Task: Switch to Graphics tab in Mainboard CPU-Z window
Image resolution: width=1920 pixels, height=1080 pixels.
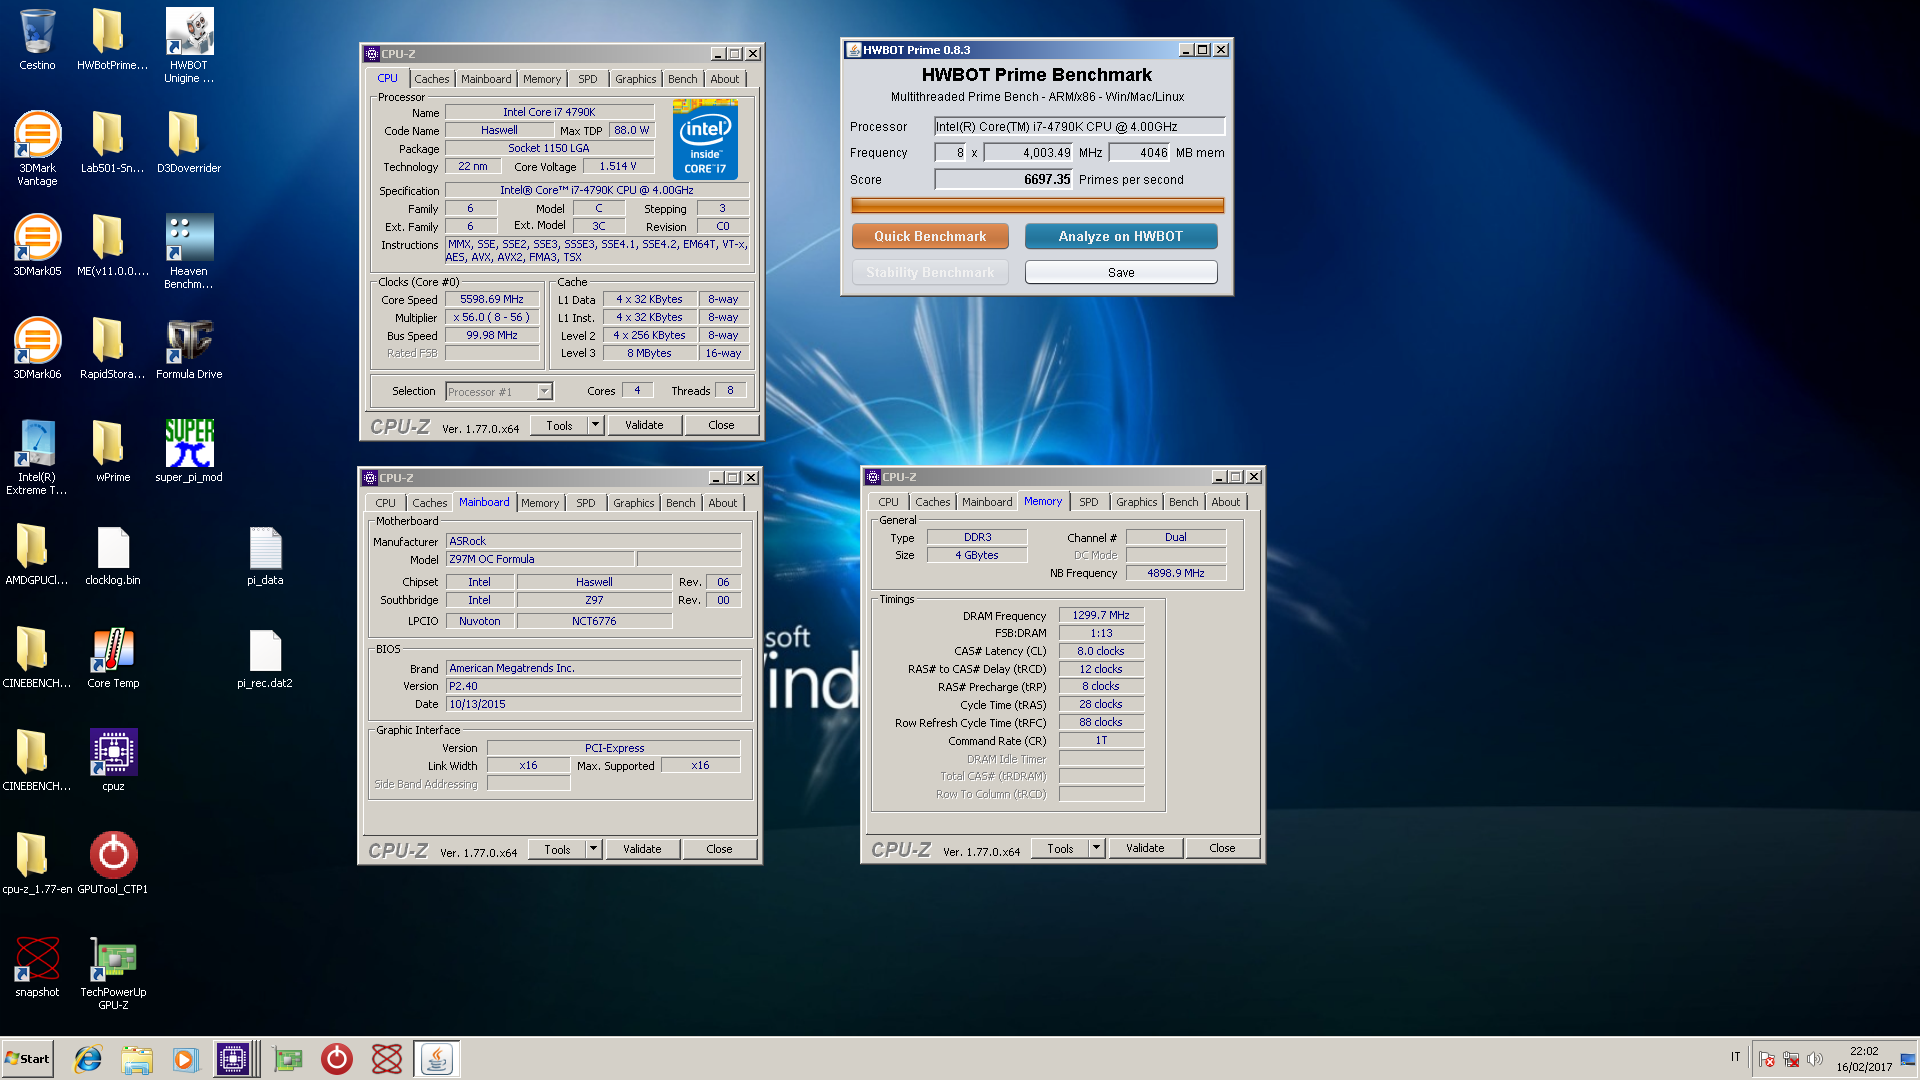Action: coord(634,503)
